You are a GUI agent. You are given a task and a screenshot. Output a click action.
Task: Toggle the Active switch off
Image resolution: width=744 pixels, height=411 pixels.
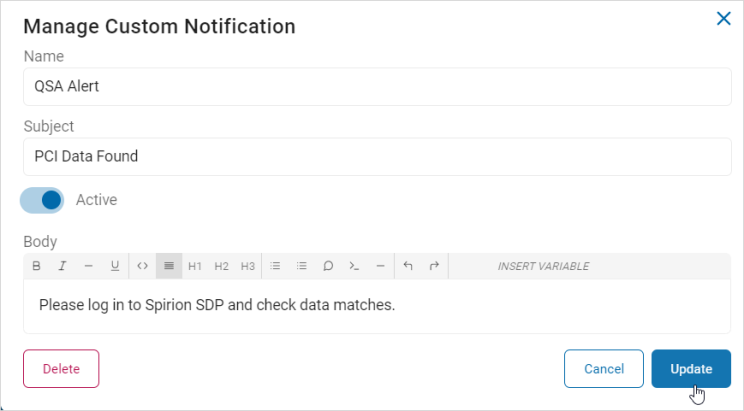[42, 200]
